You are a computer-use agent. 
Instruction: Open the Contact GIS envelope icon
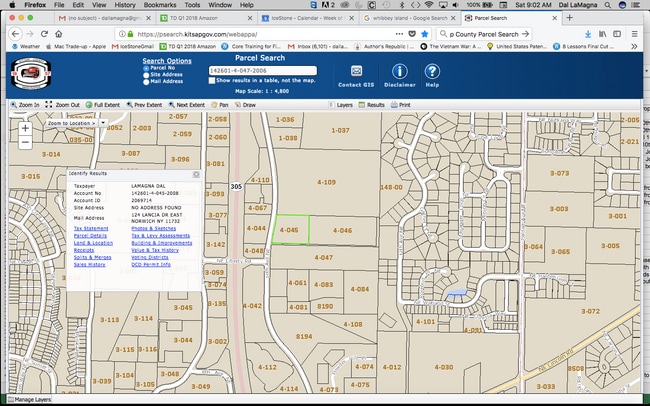click(x=355, y=71)
